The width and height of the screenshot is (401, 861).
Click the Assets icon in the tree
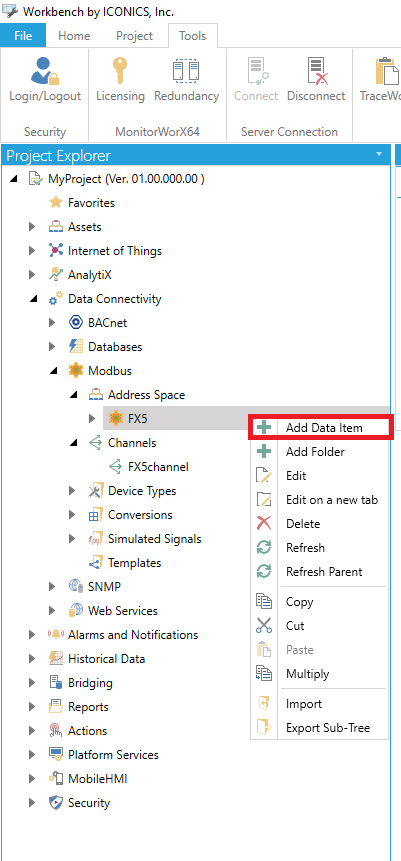[55, 227]
